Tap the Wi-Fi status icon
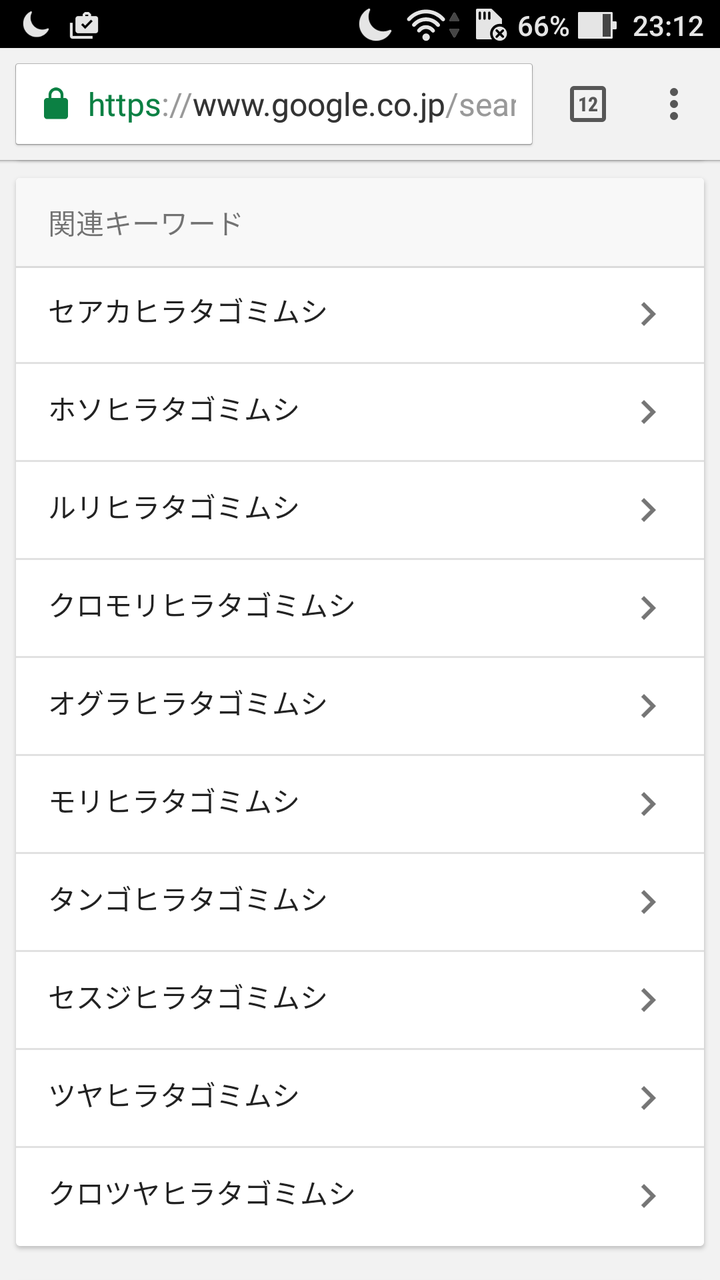 tap(427, 25)
